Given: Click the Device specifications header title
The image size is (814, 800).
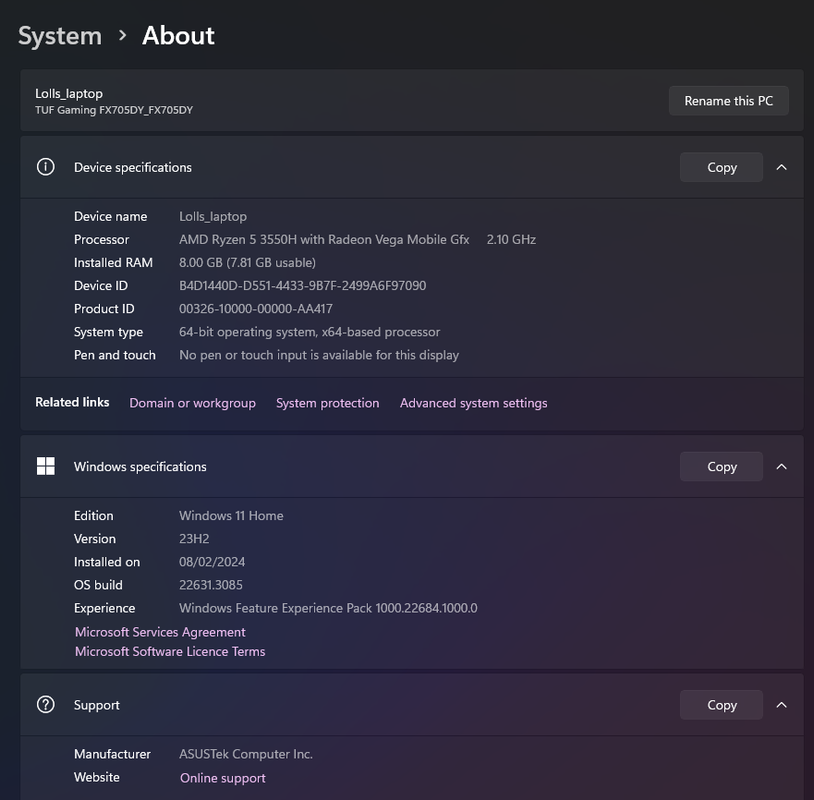Looking at the screenshot, I should tap(133, 167).
